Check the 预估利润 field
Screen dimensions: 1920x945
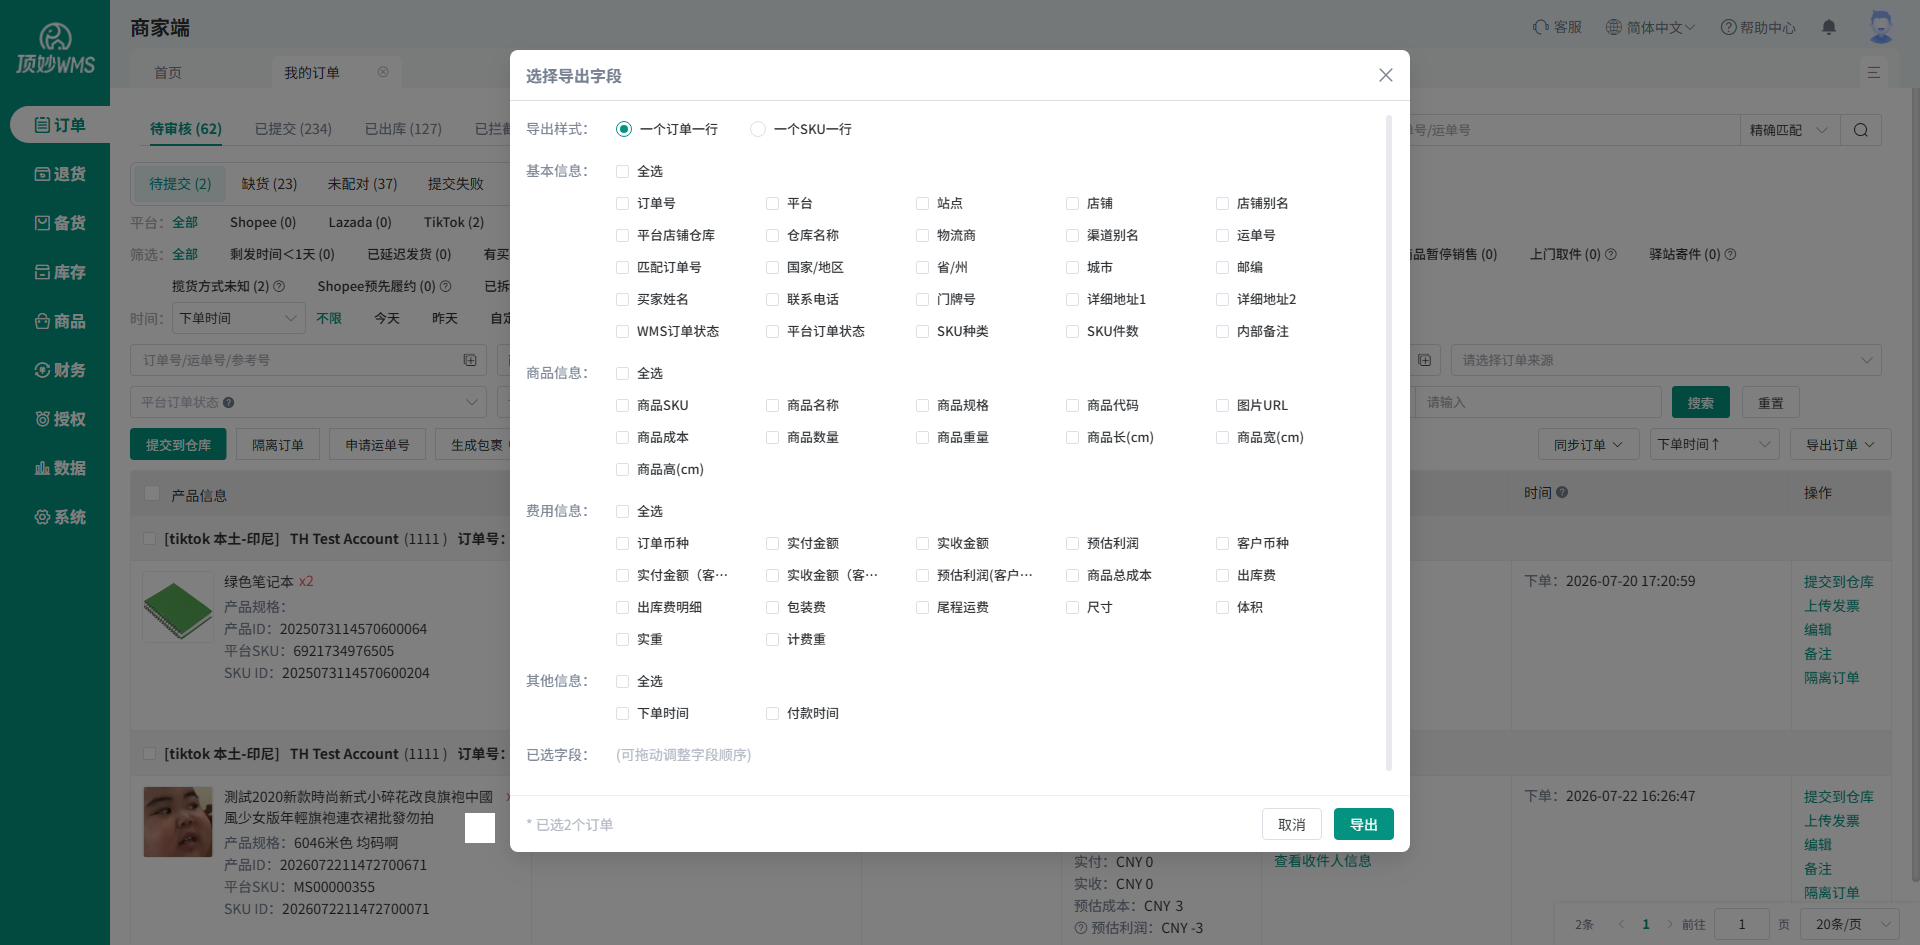click(1072, 543)
